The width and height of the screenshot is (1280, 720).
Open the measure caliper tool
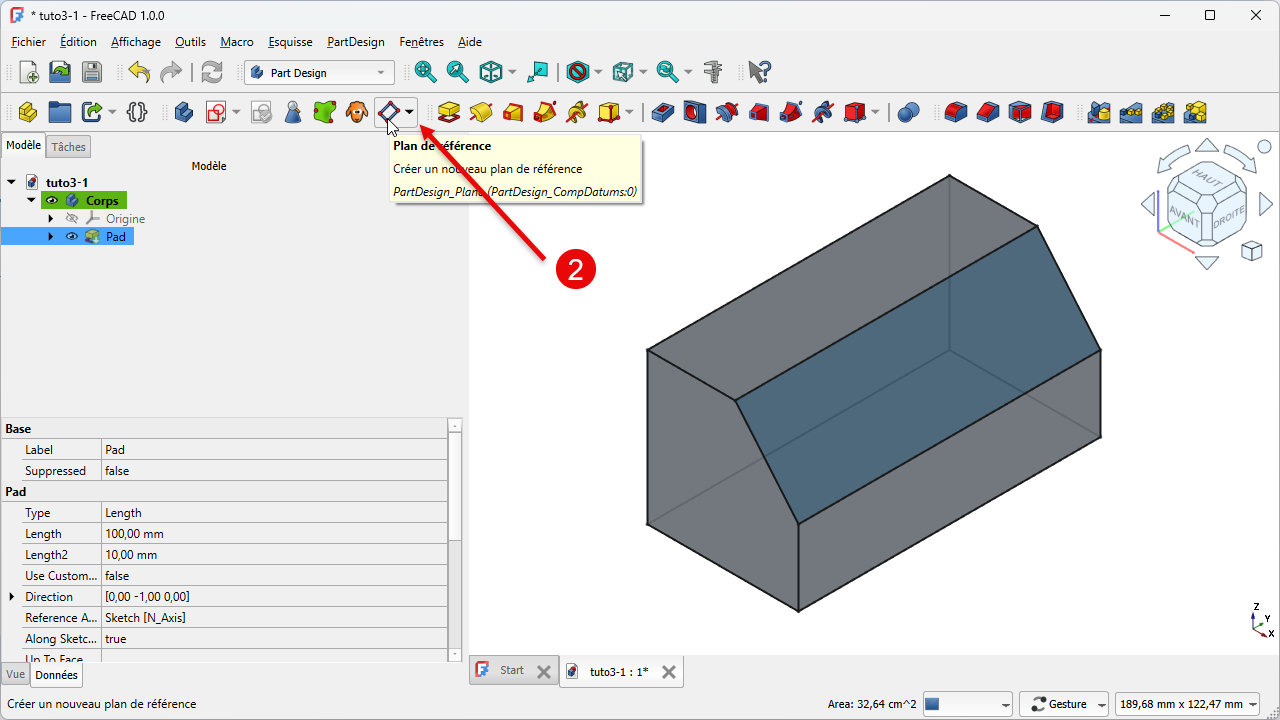pos(713,72)
